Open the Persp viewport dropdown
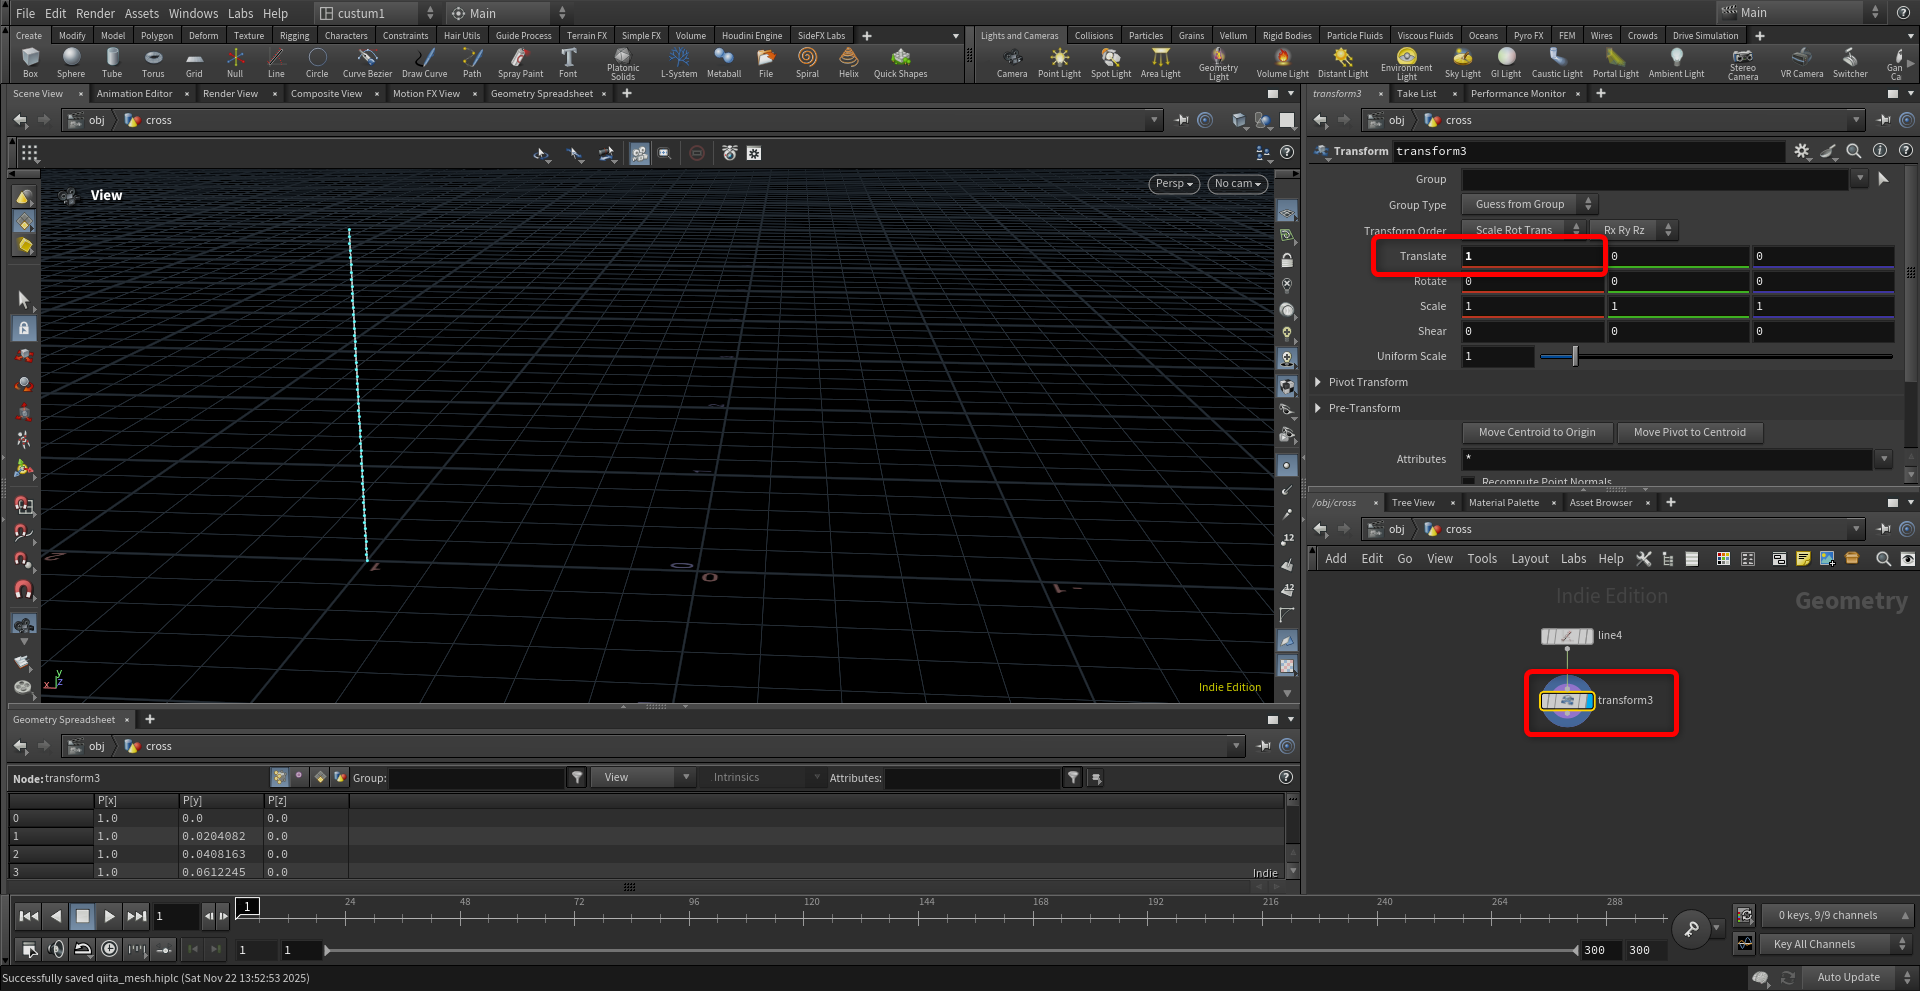 coord(1174,184)
